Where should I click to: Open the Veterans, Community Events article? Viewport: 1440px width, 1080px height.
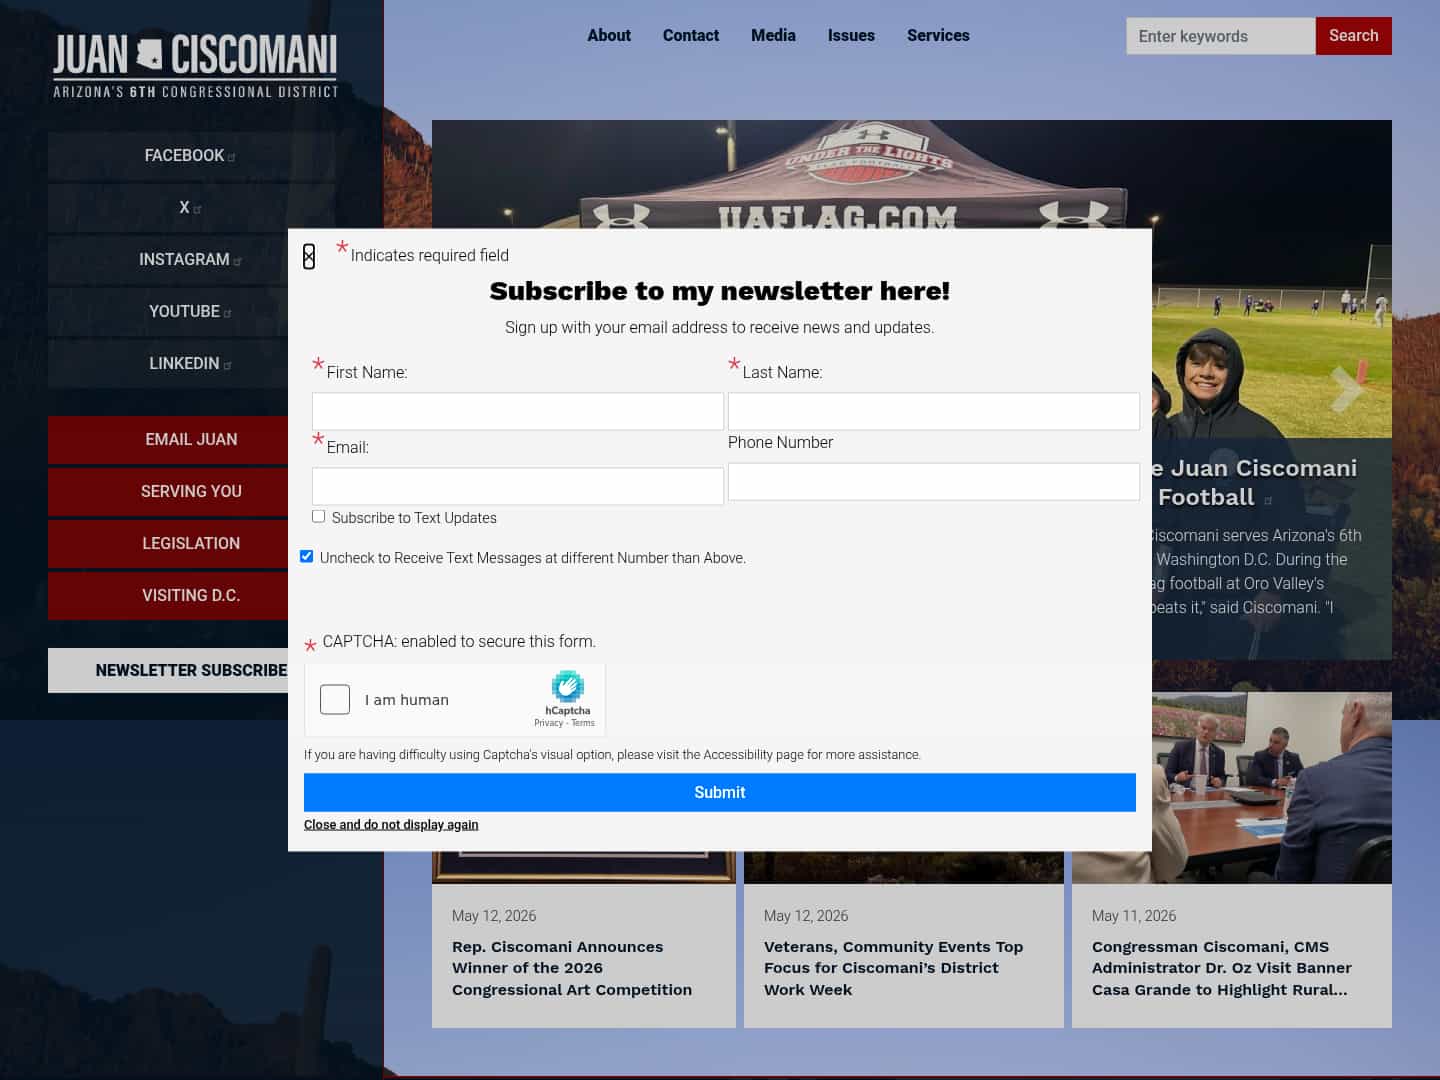pyautogui.click(x=893, y=968)
